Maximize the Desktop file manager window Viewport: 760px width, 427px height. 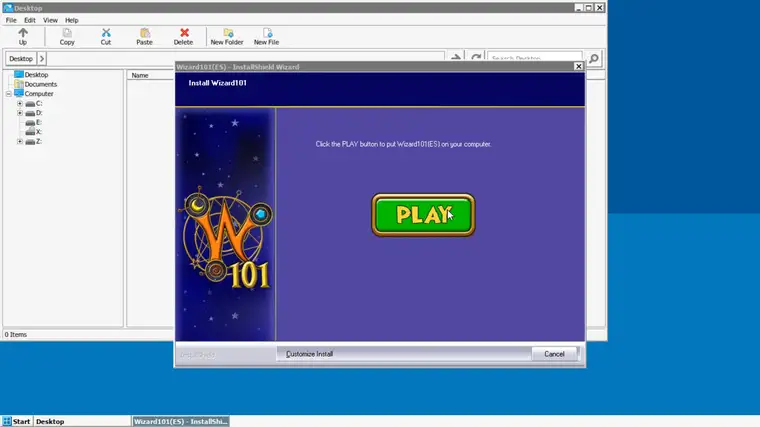pos(589,8)
